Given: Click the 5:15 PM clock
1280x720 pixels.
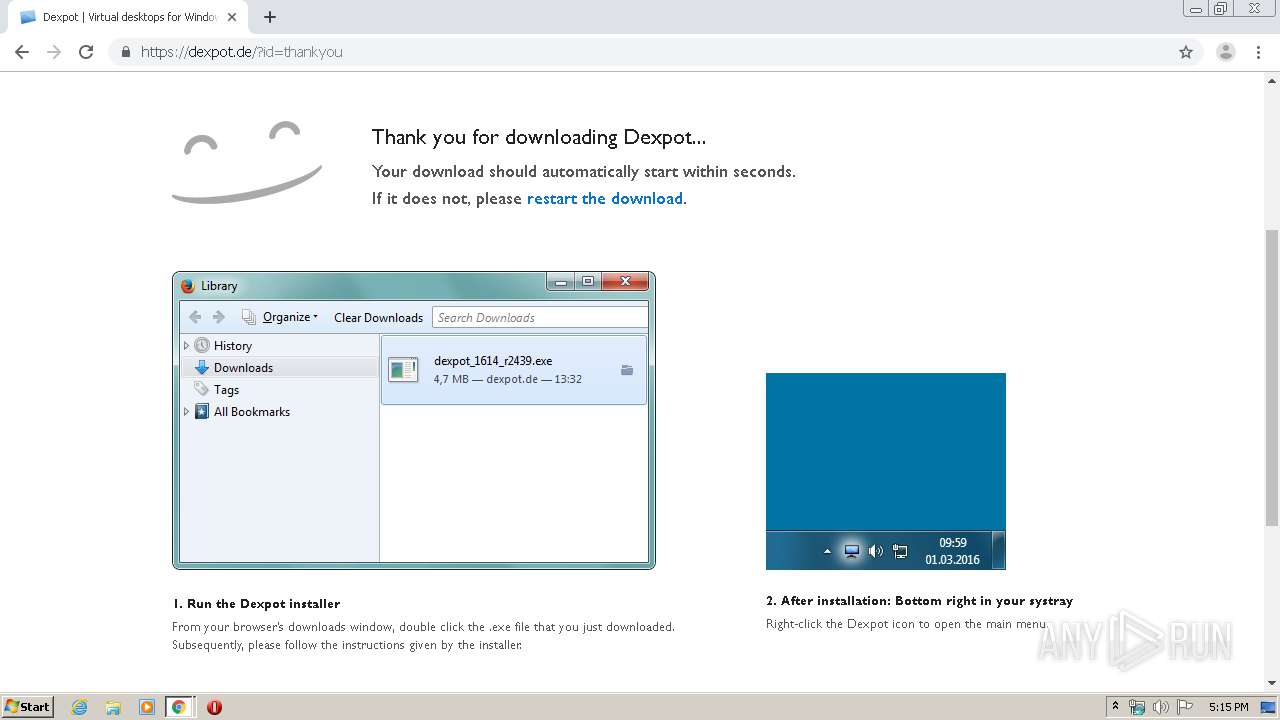Looking at the screenshot, I should click(1228, 707).
